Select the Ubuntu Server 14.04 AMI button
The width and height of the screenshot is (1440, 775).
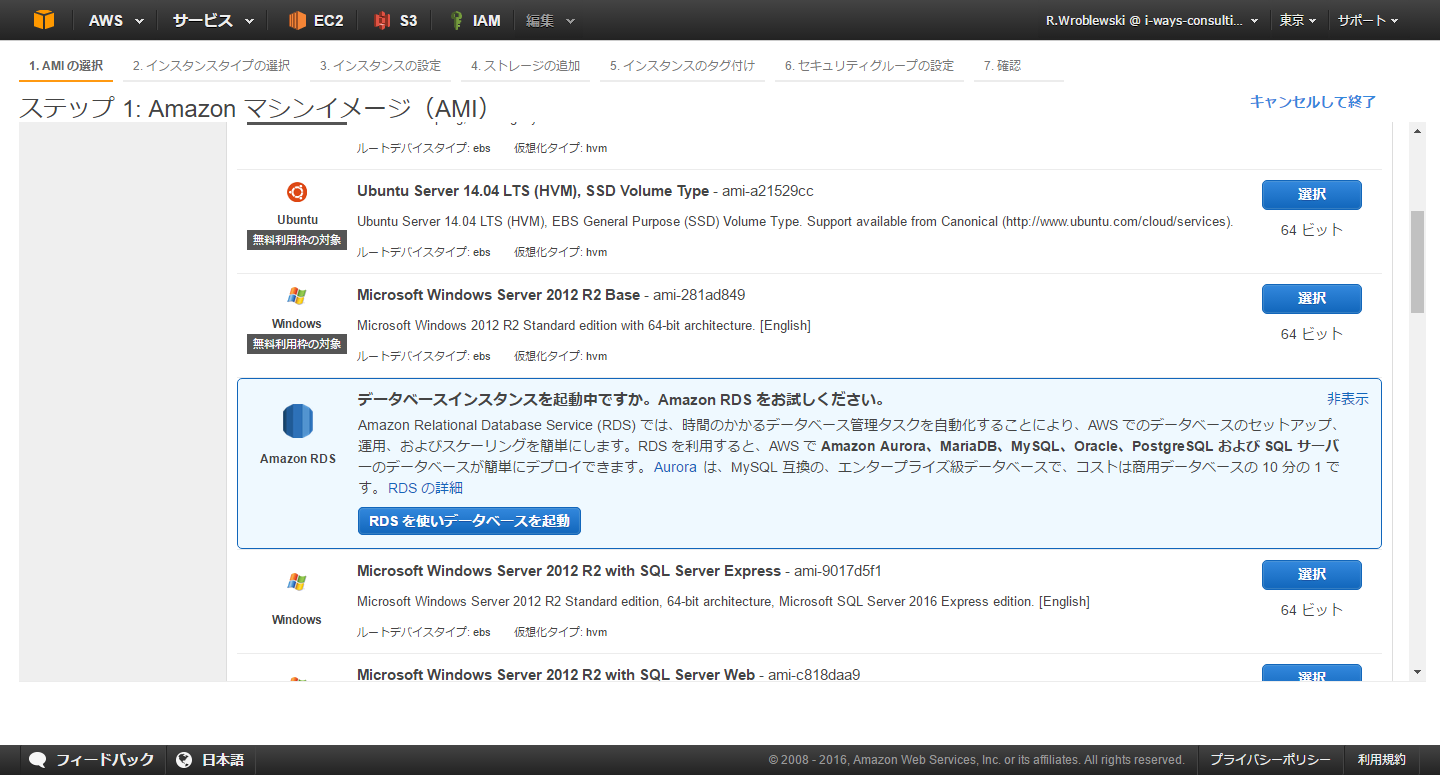pos(1311,195)
